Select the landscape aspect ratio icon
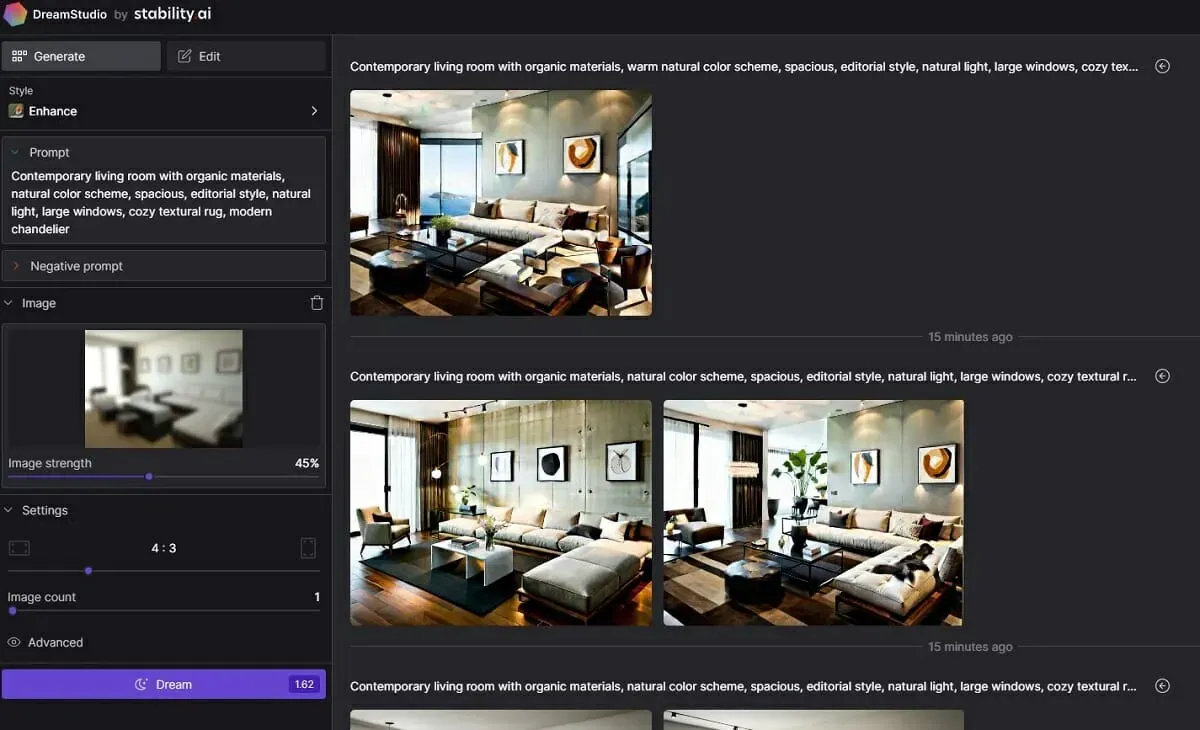This screenshot has height=730, width=1200. (x=19, y=548)
